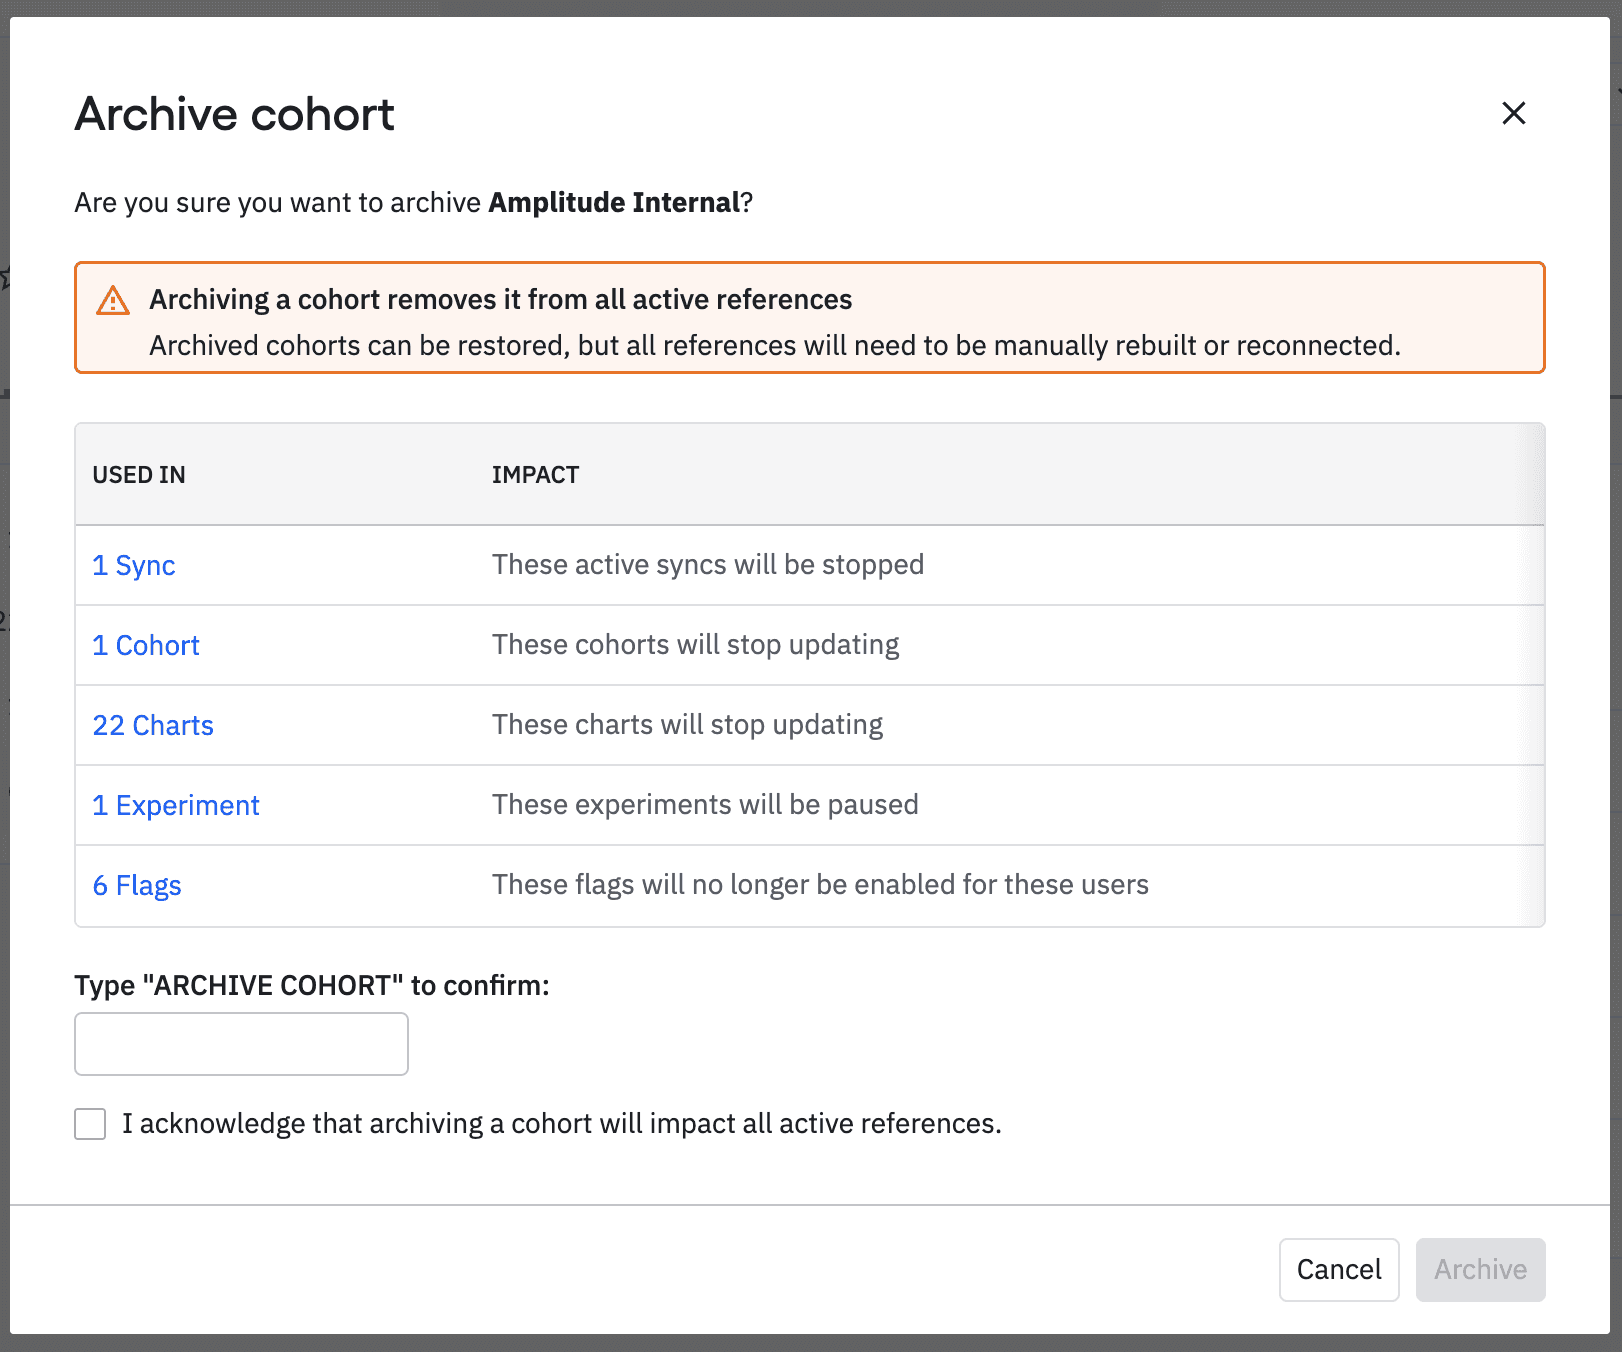1622x1352 pixels.
Task: Close the Archive cohort dialog
Action: point(1513,113)
